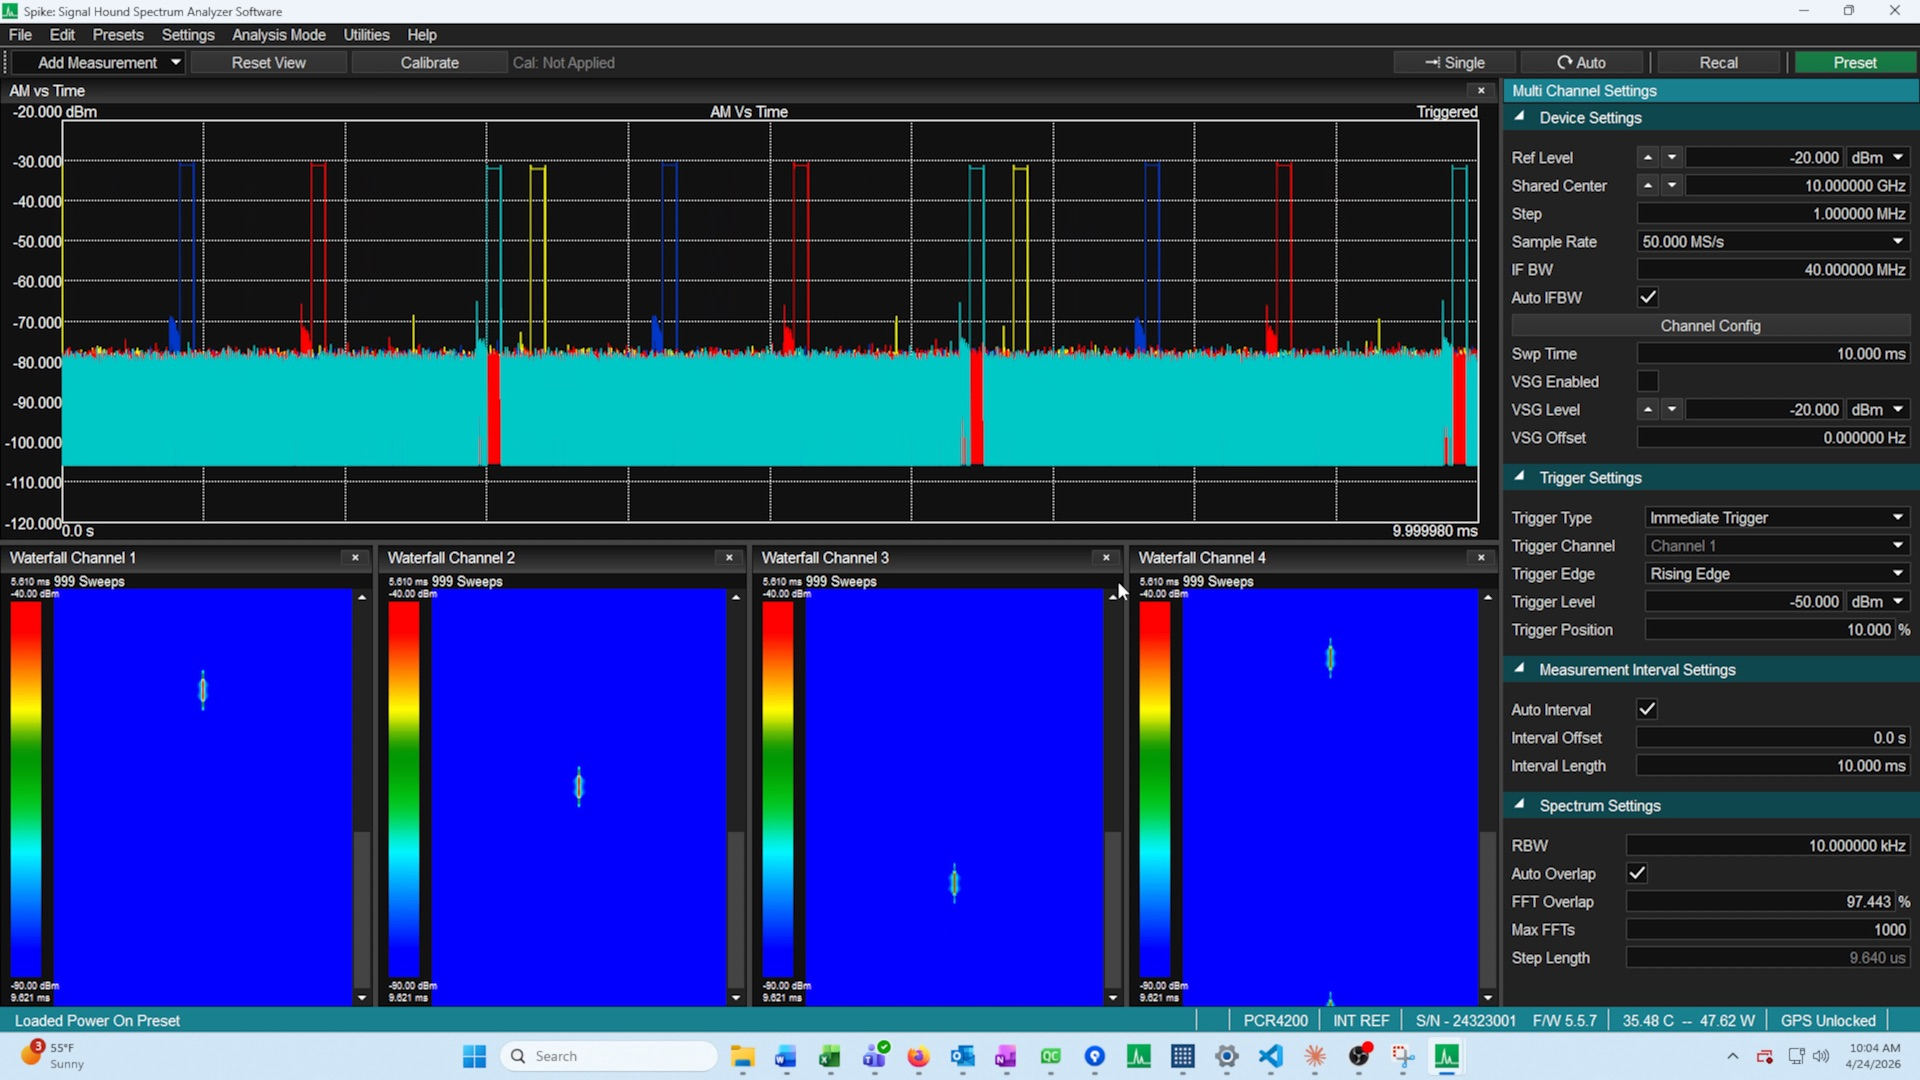Open Sample Rate dropdown
The image size is (1920, 1080).
point(1774,242)
